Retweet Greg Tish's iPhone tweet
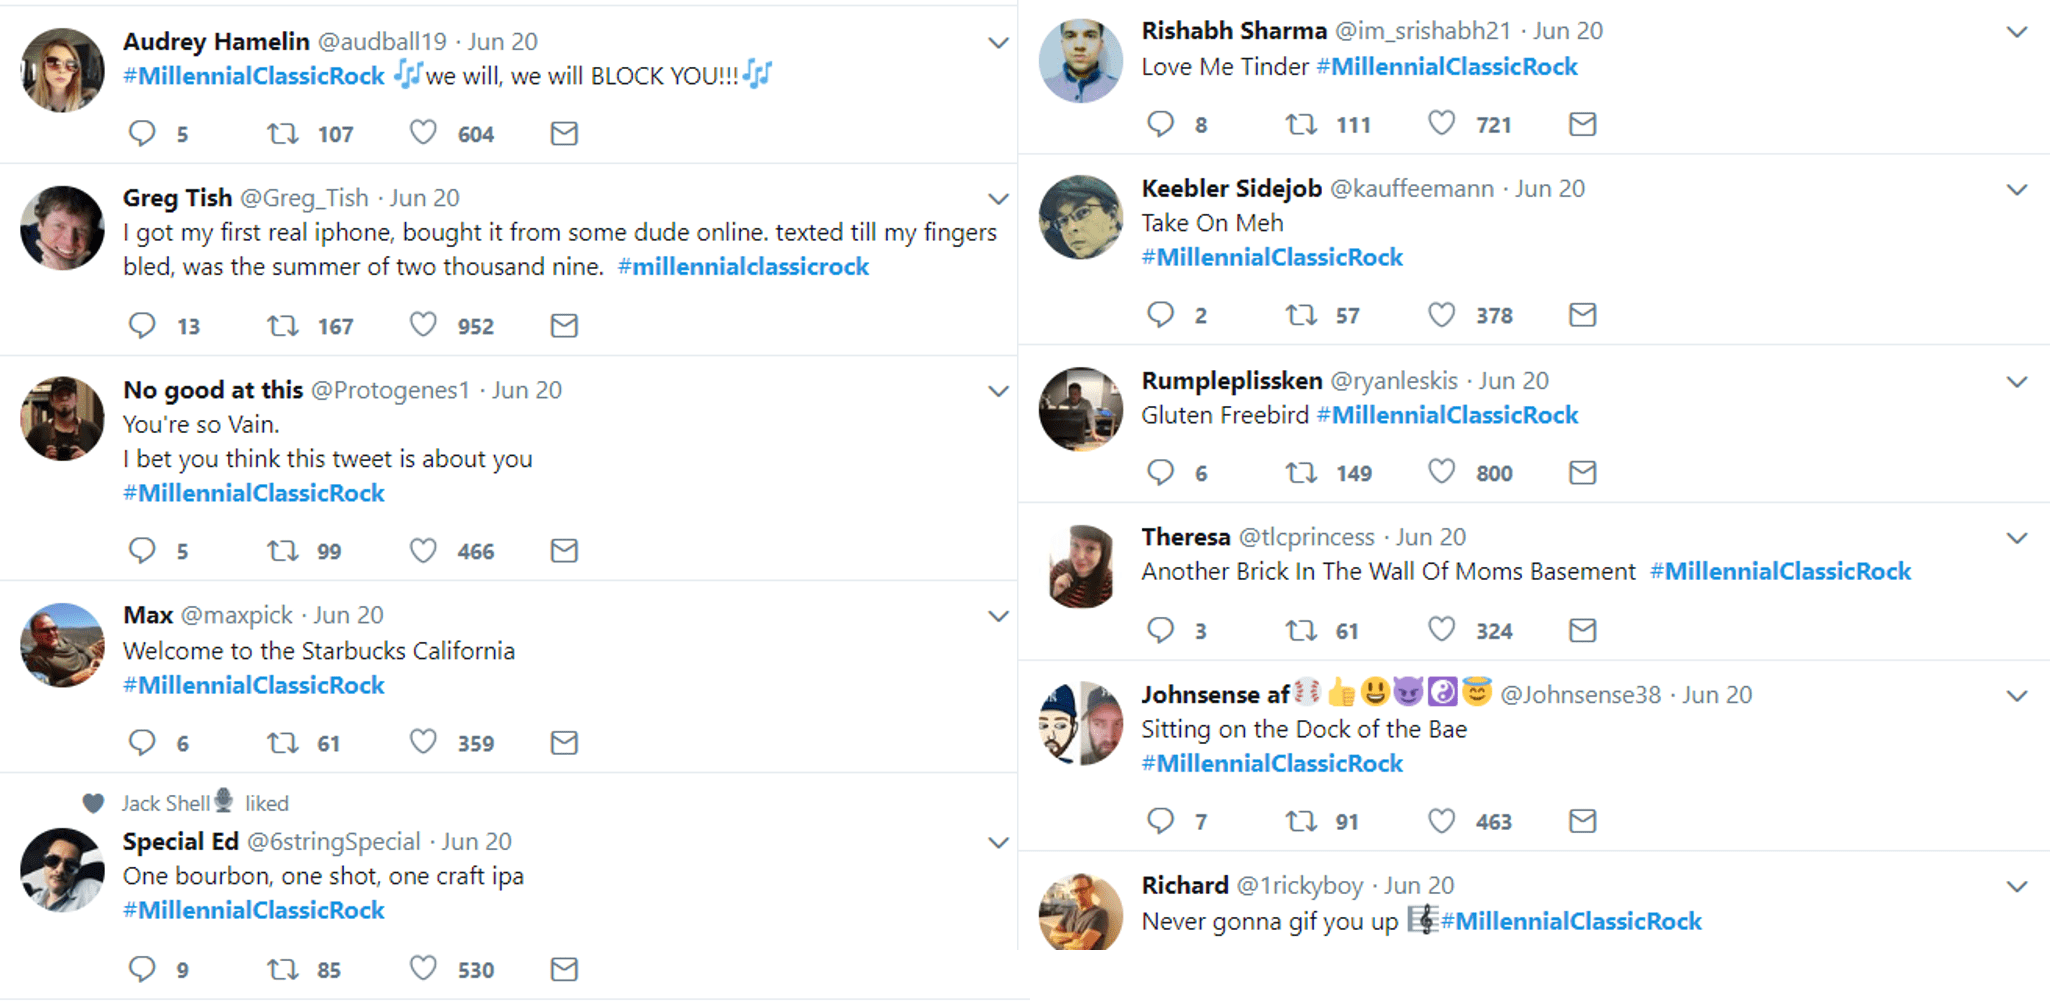 coord(283,326)
